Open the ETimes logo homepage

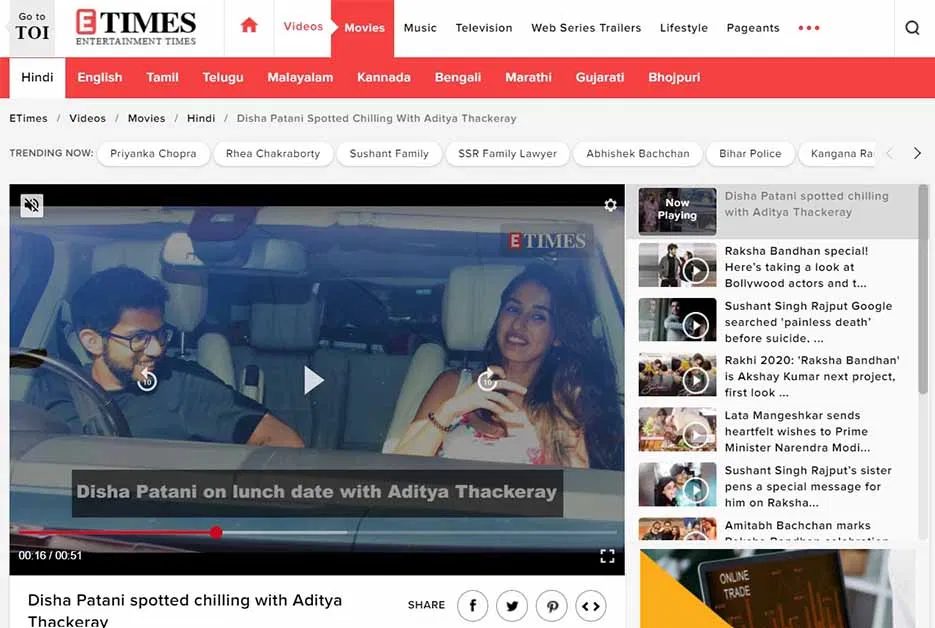coord(136,27)
